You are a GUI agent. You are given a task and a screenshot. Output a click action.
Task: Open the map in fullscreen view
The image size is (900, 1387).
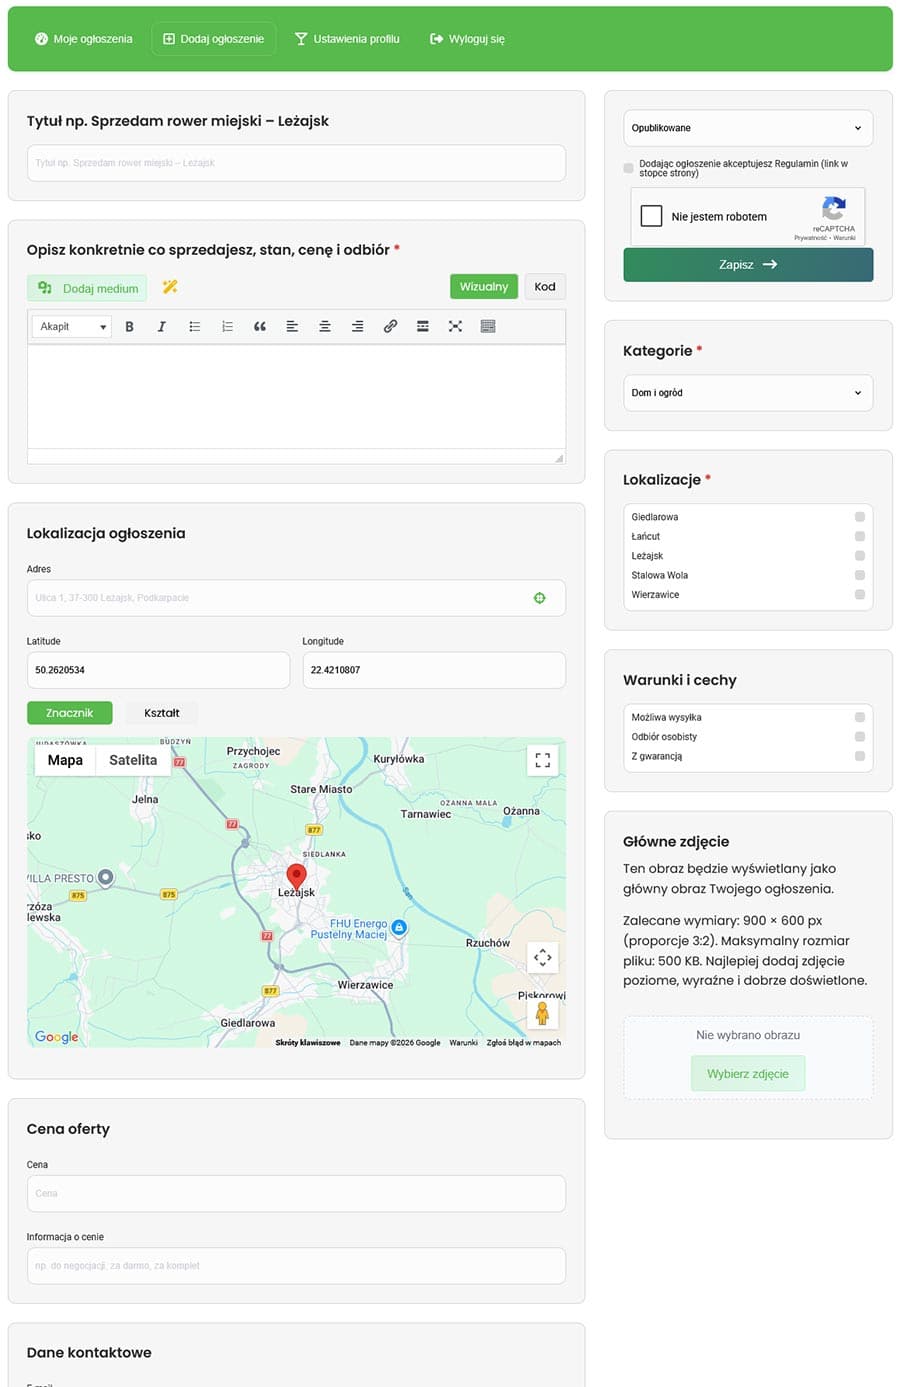(543, 760)
